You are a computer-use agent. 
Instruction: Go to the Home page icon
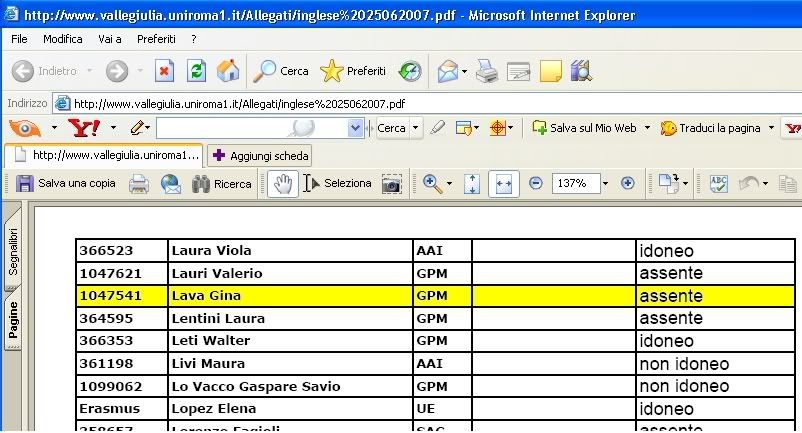tap(228, 71)
